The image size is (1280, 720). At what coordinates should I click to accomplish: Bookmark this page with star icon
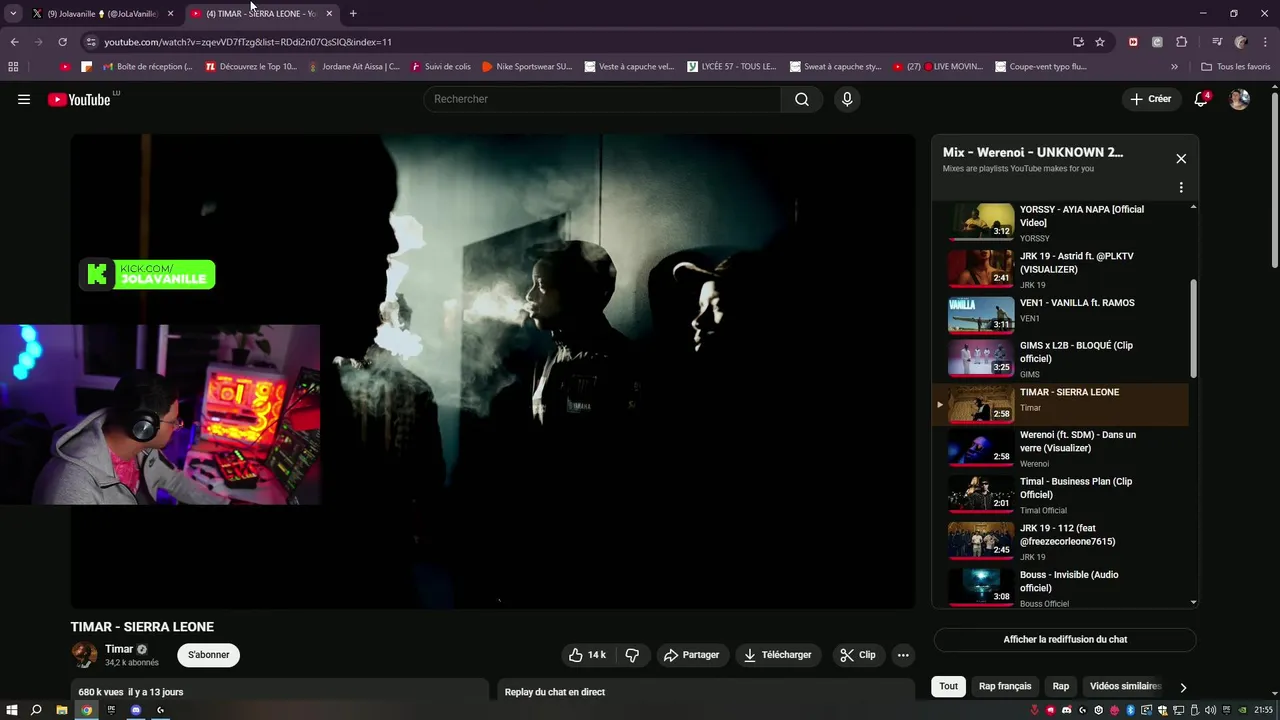(x=1100, y=42)
